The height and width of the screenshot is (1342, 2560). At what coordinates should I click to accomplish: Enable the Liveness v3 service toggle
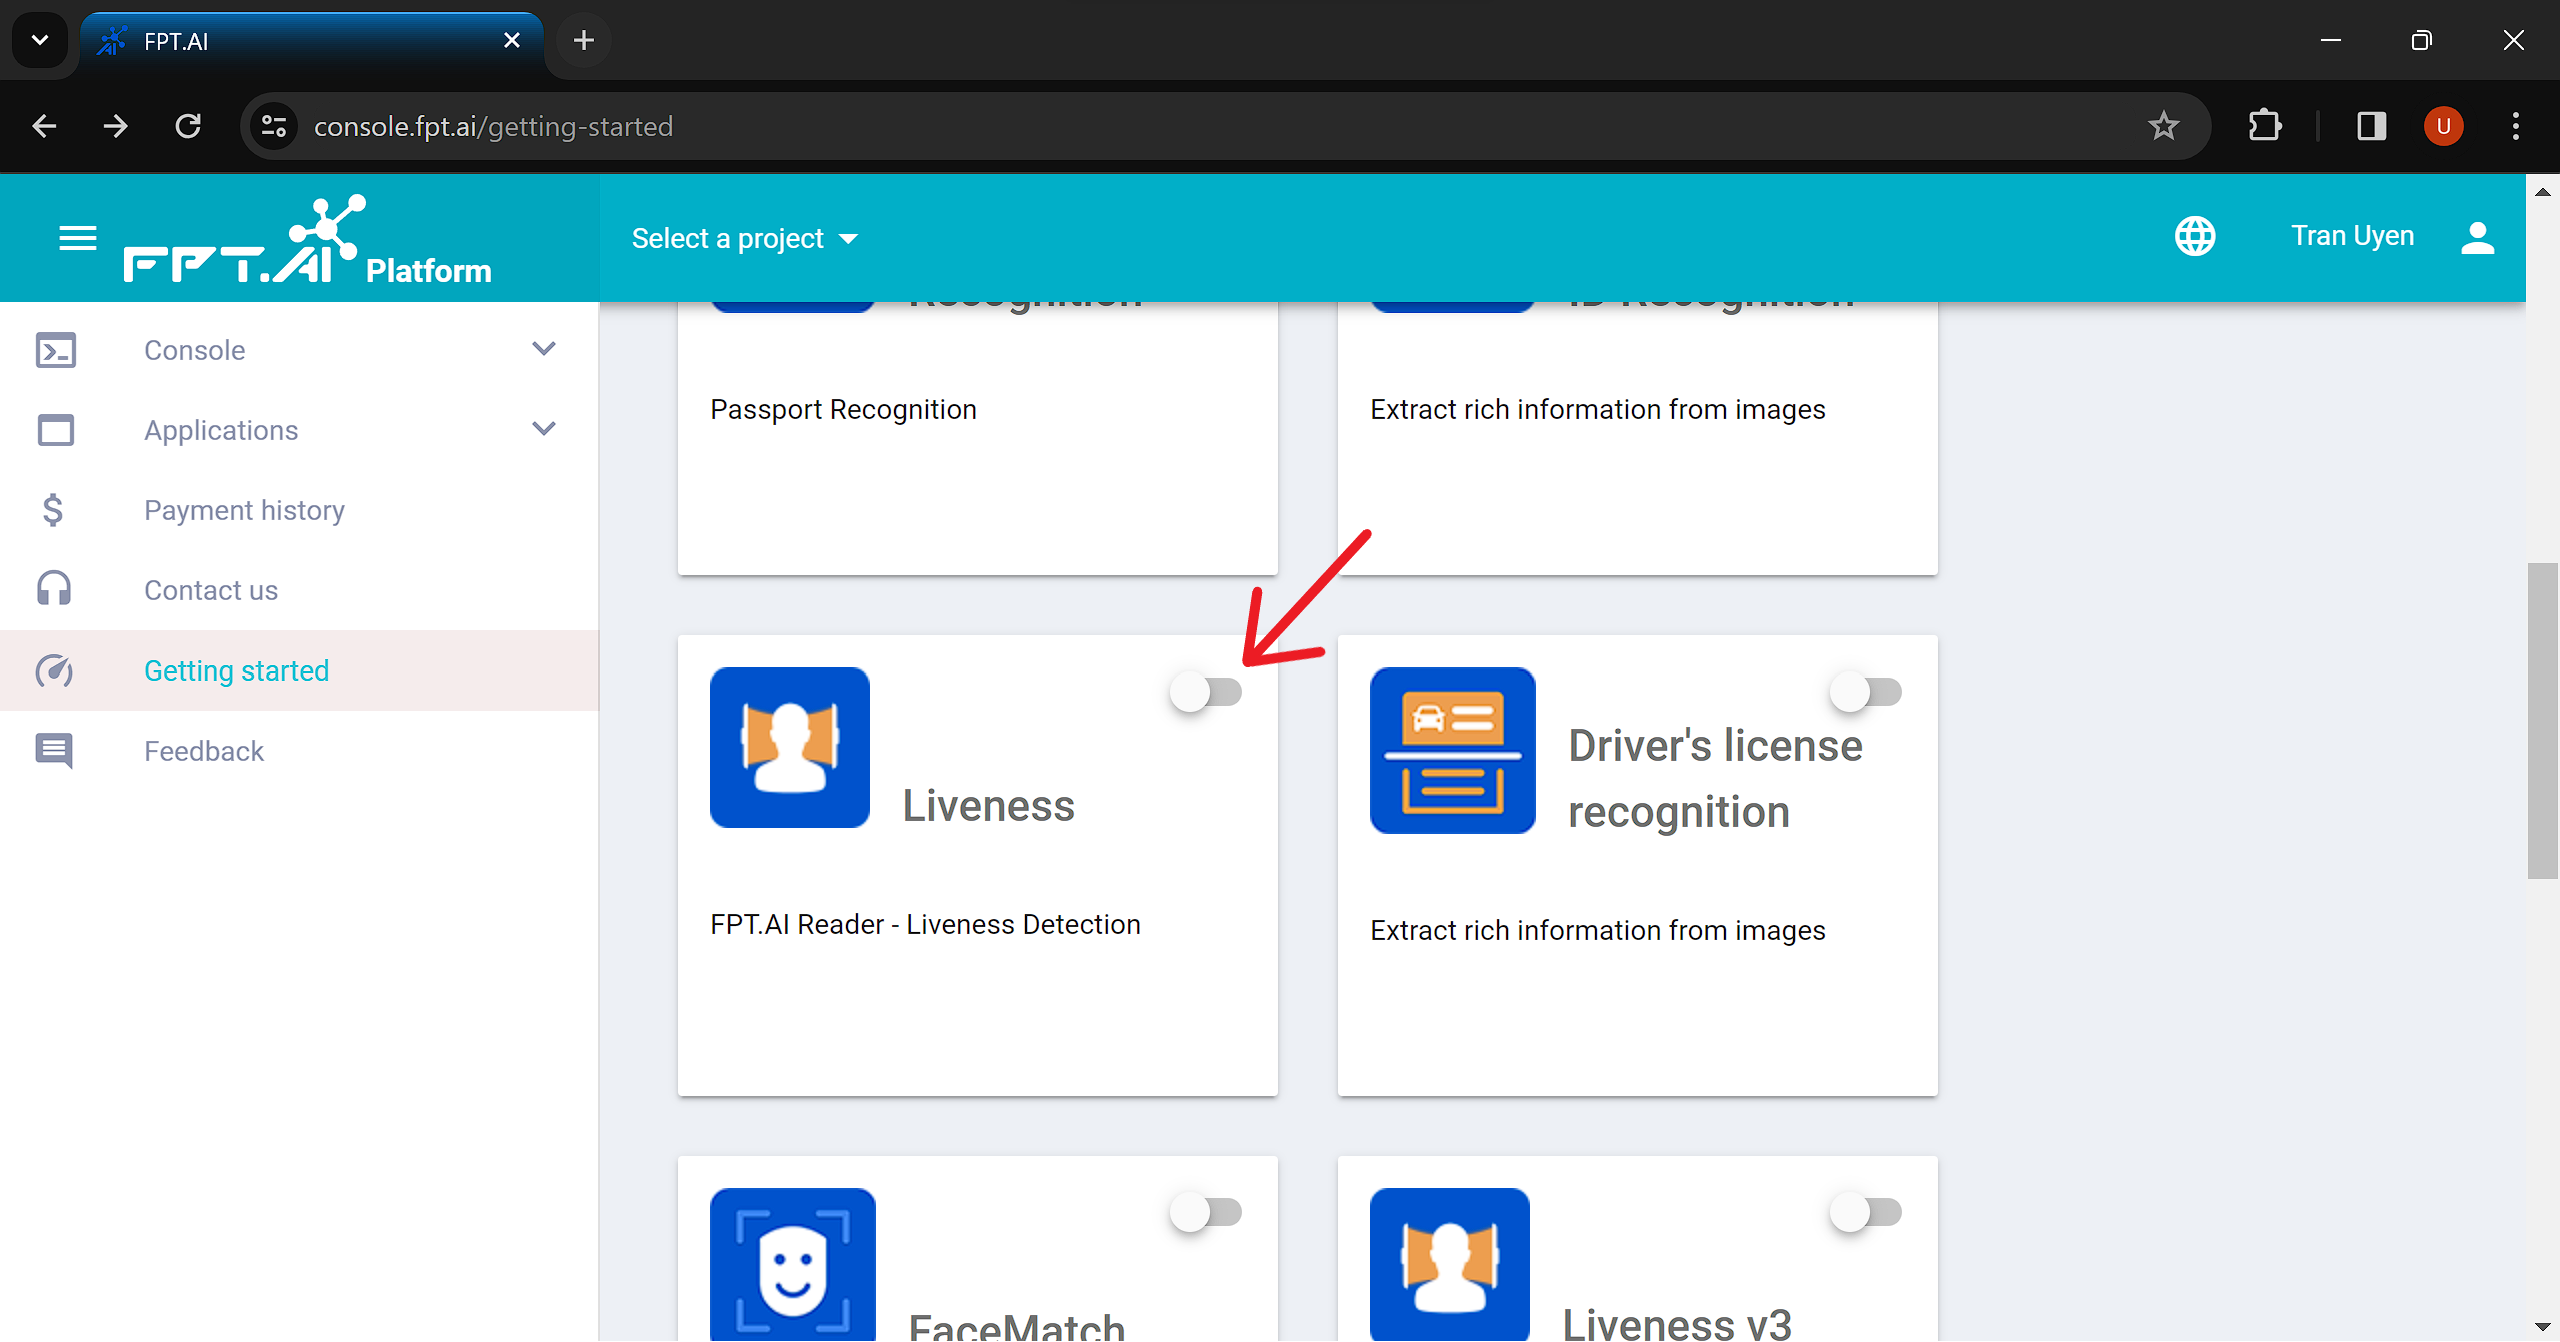1866,1212
